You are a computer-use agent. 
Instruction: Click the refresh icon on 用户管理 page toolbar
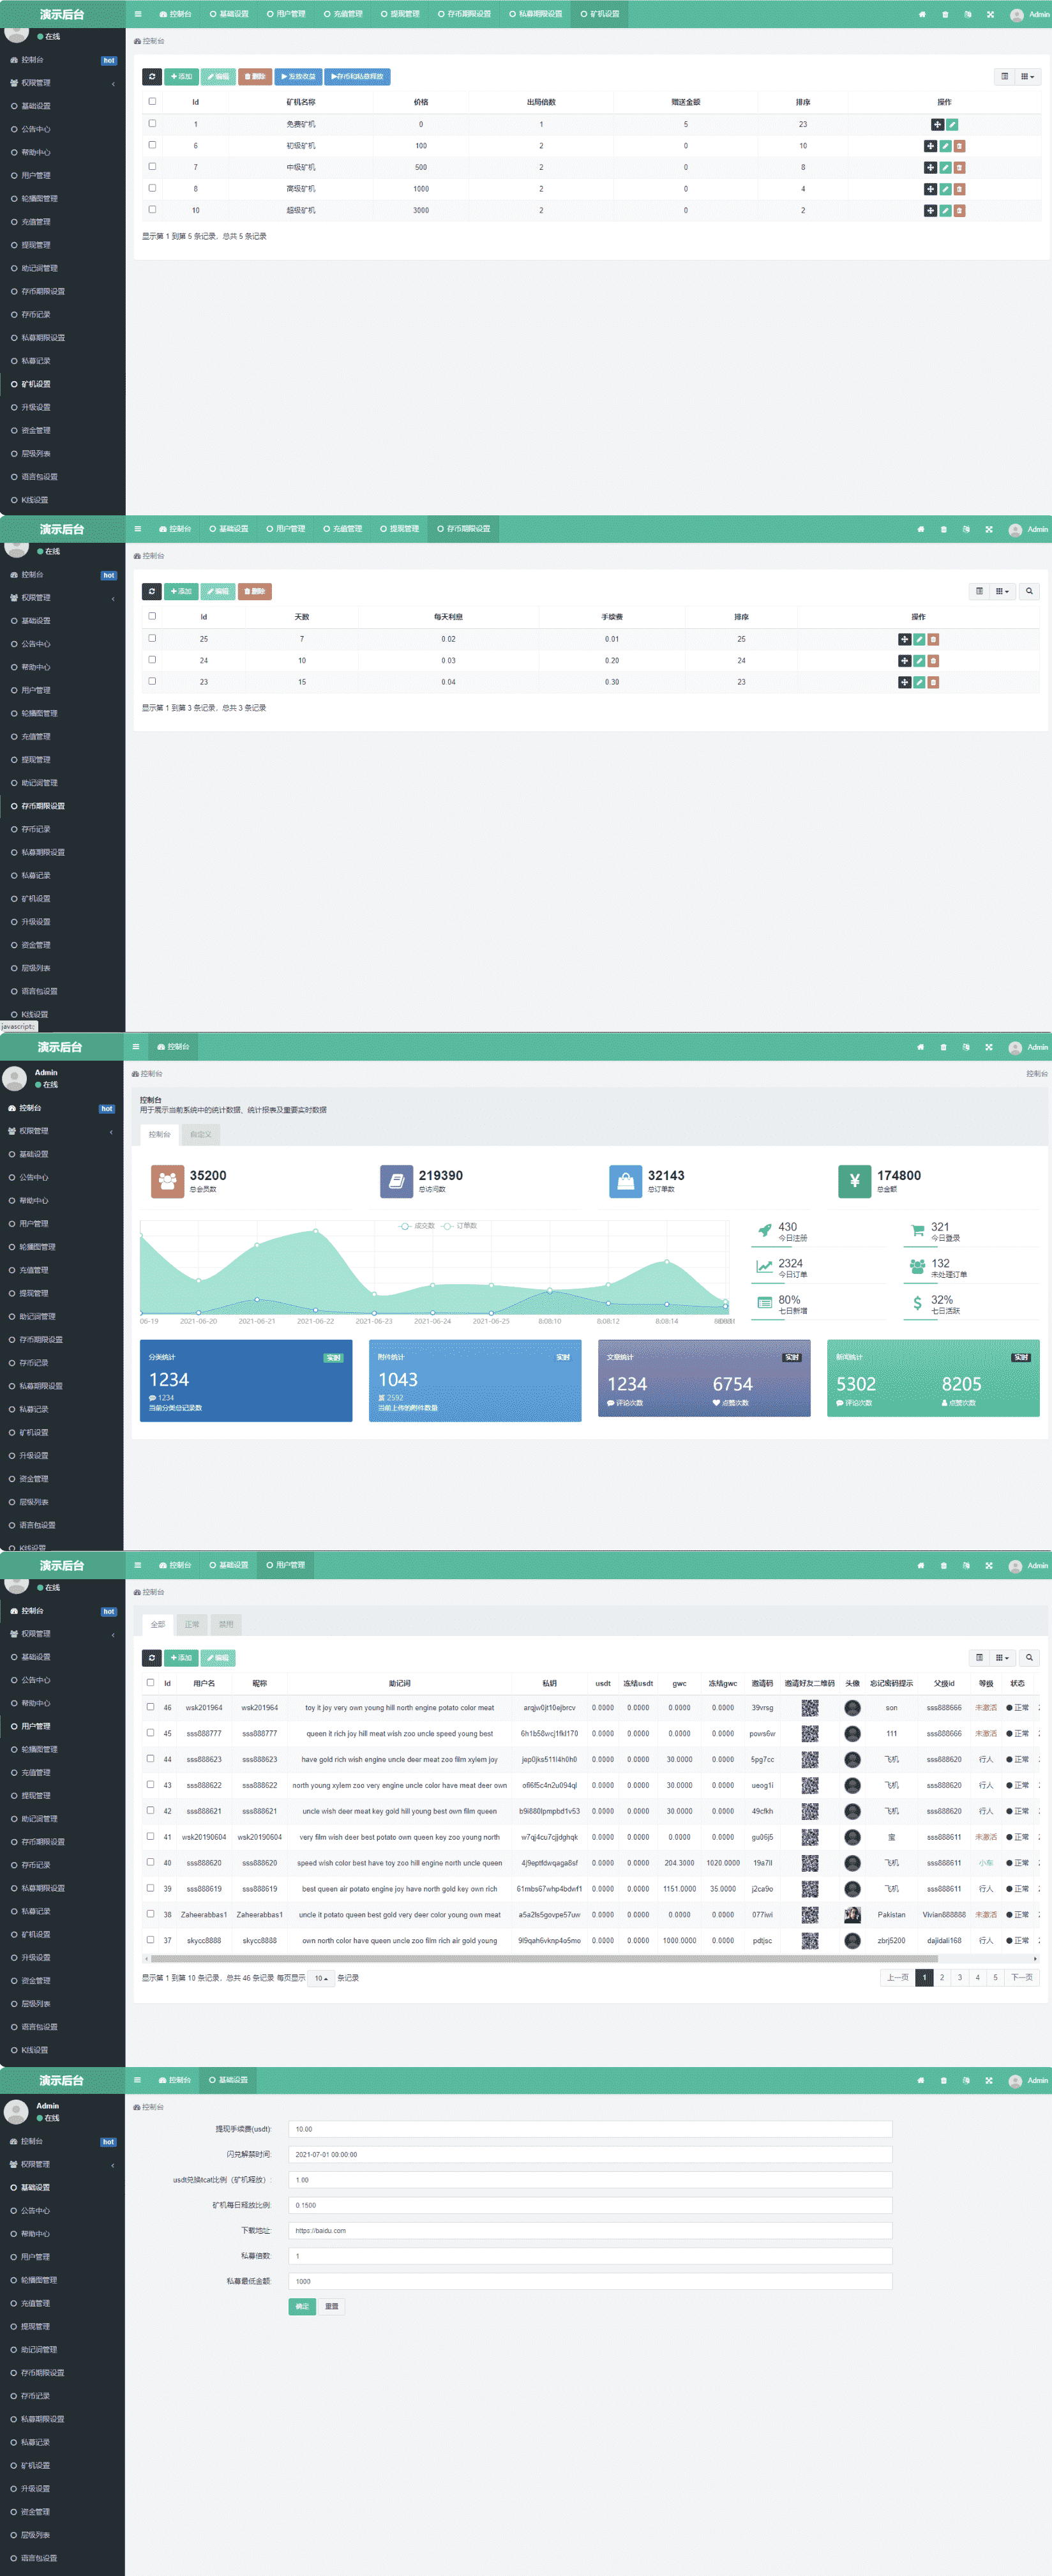(x=152, y=1658)
